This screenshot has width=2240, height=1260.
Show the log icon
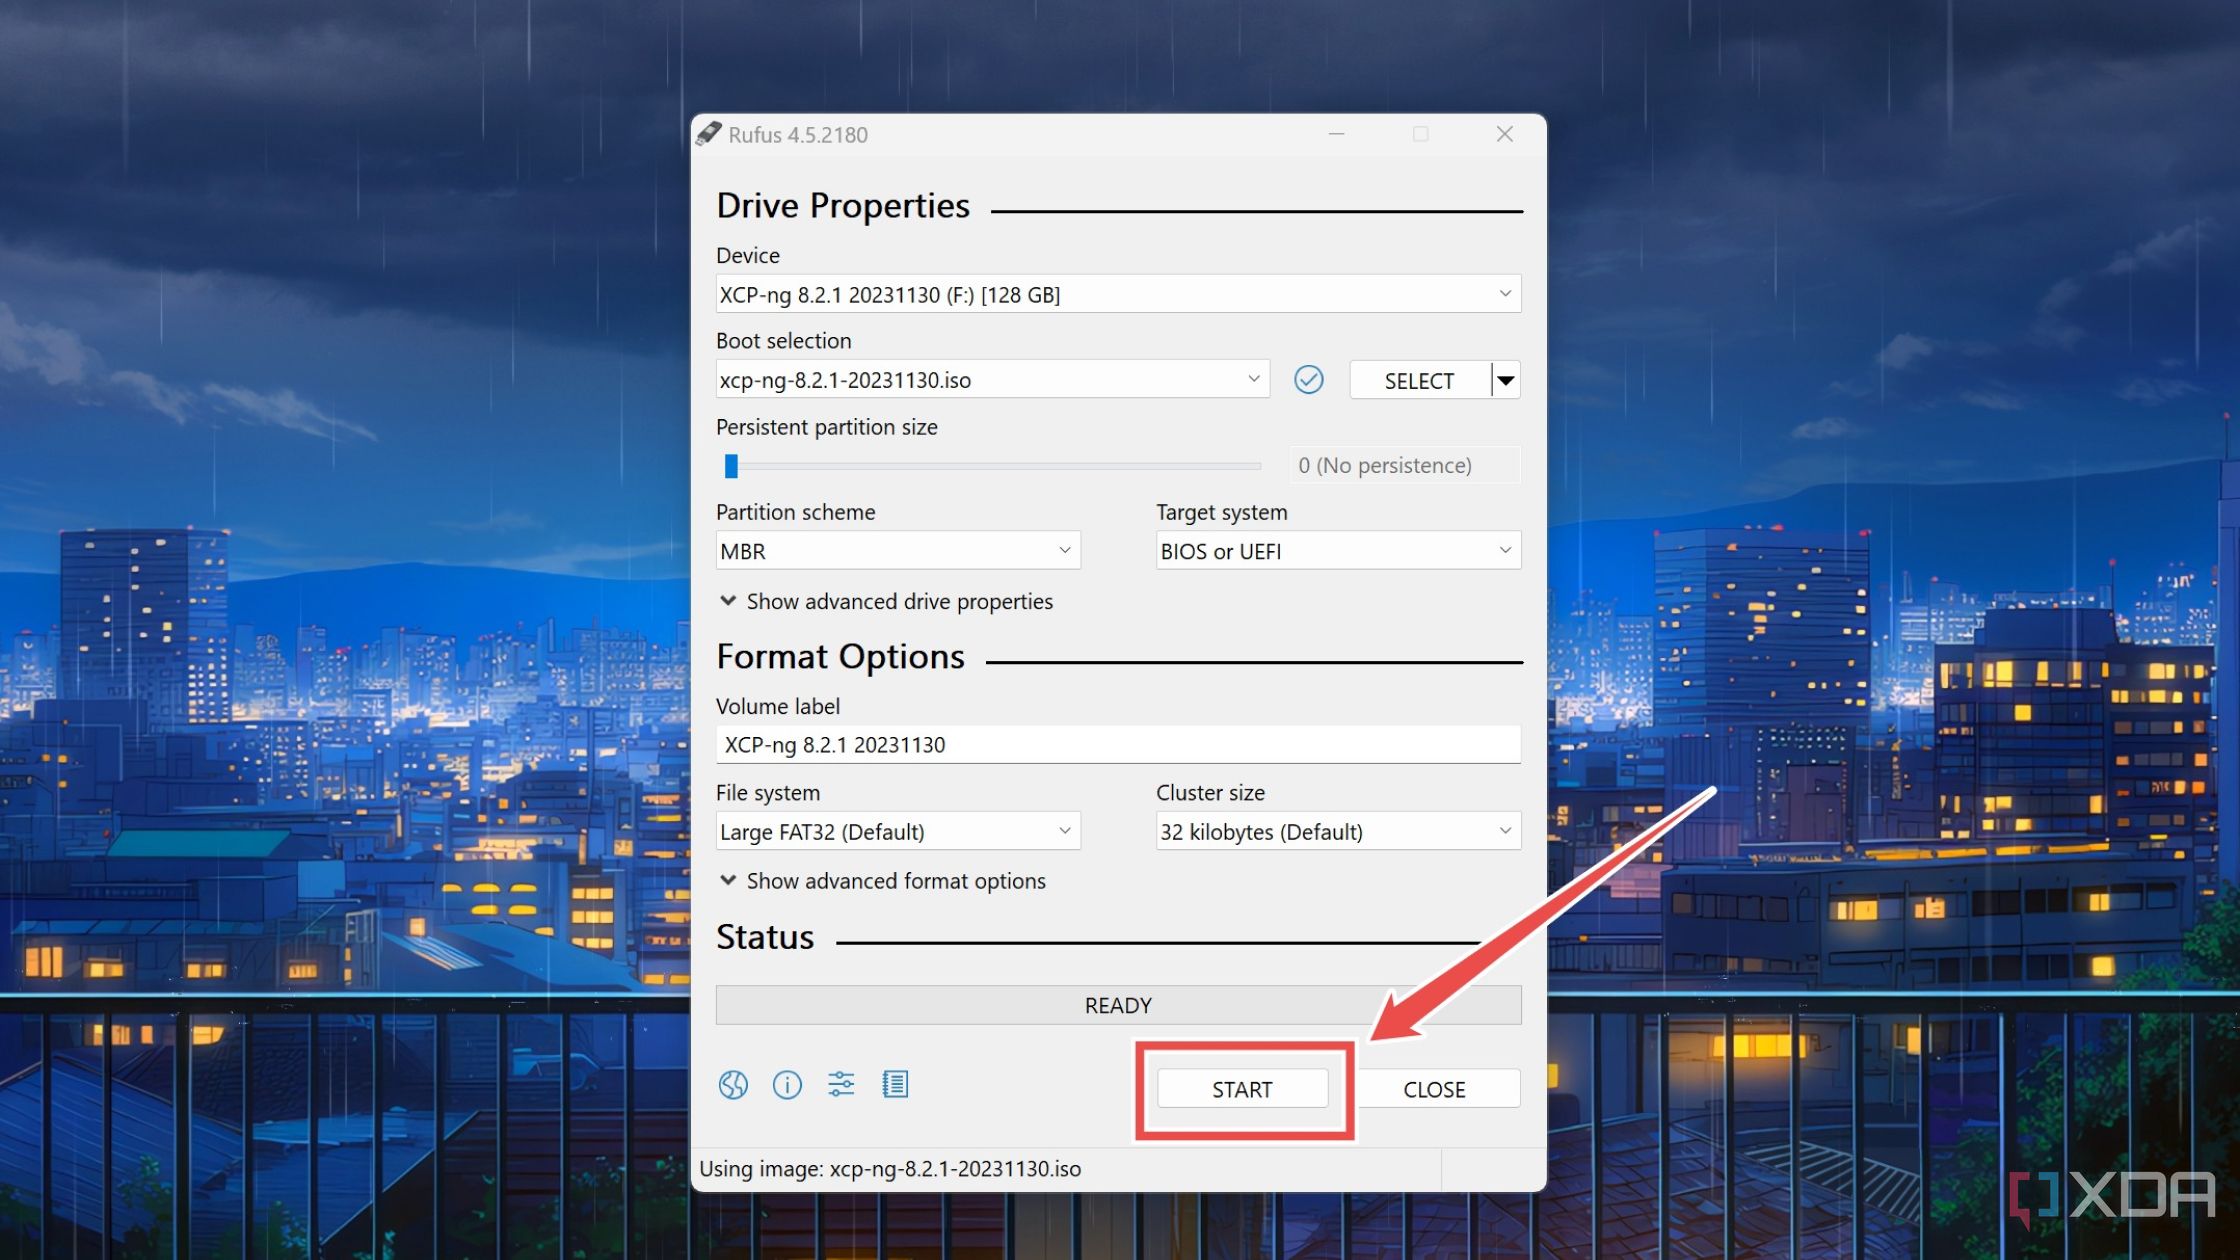tap(895, 1084)
